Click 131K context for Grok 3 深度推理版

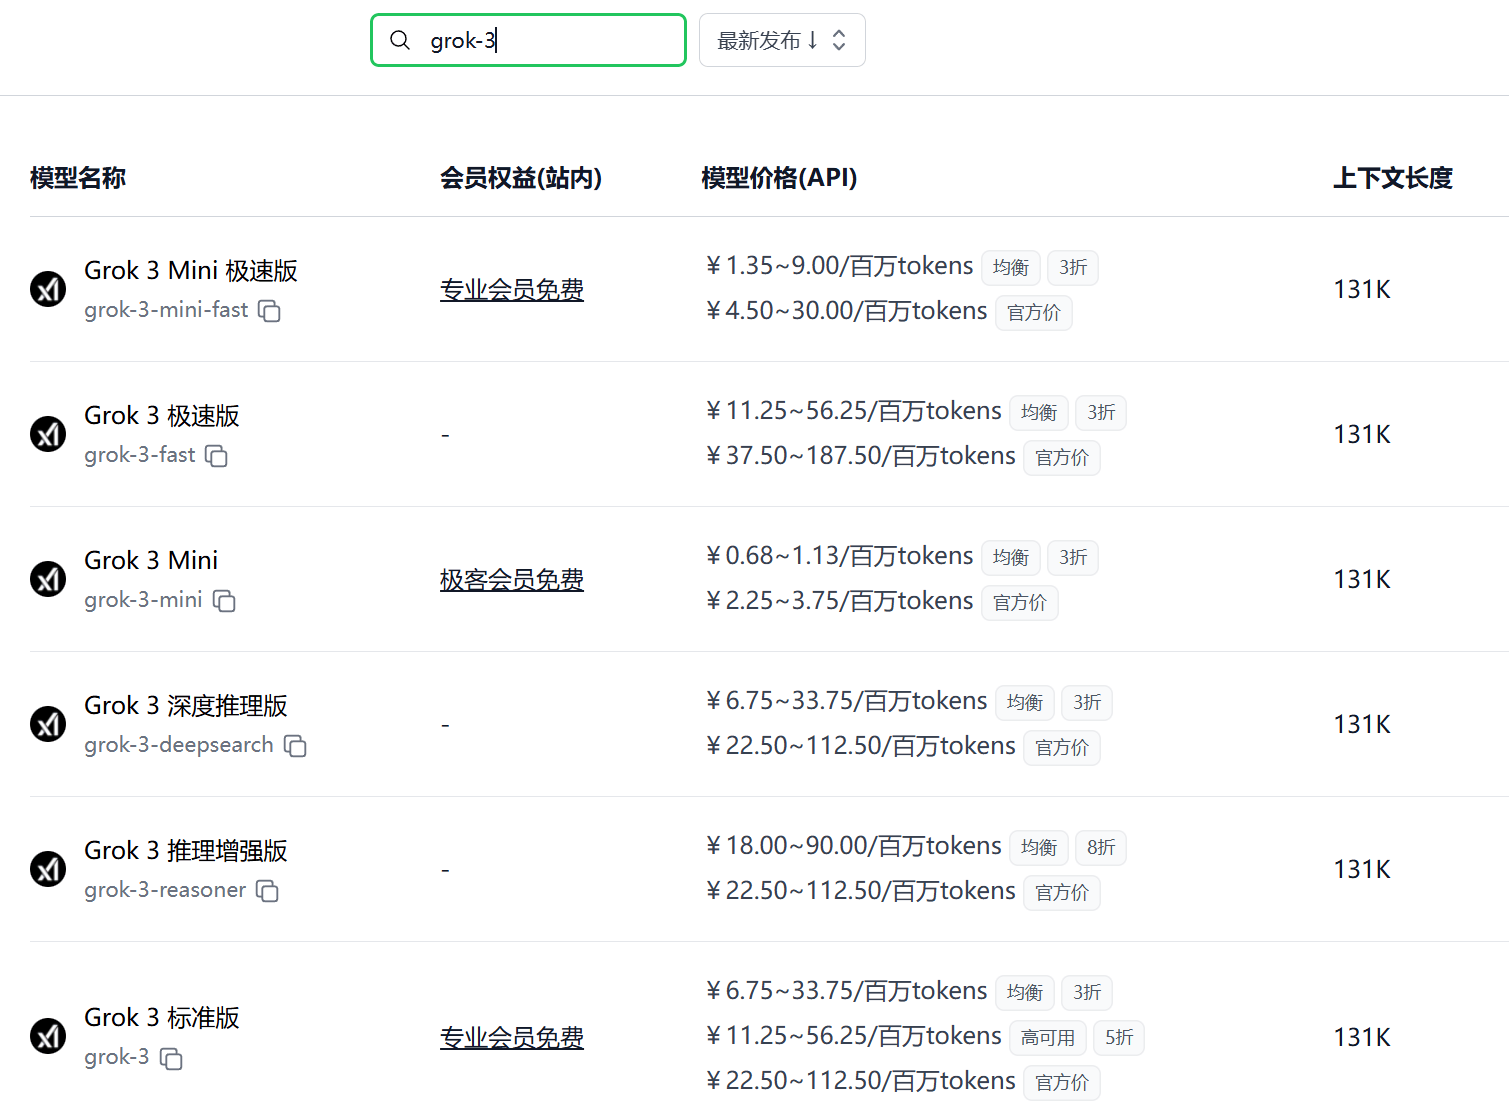coord(1362,724)
